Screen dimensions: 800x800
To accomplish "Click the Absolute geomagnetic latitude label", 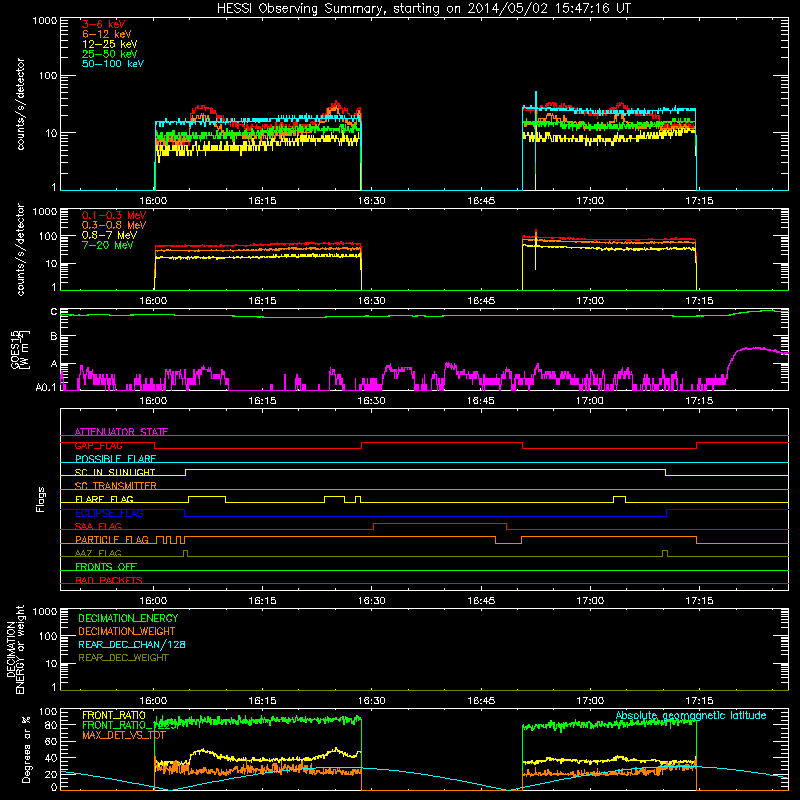I will pos(691,715).
